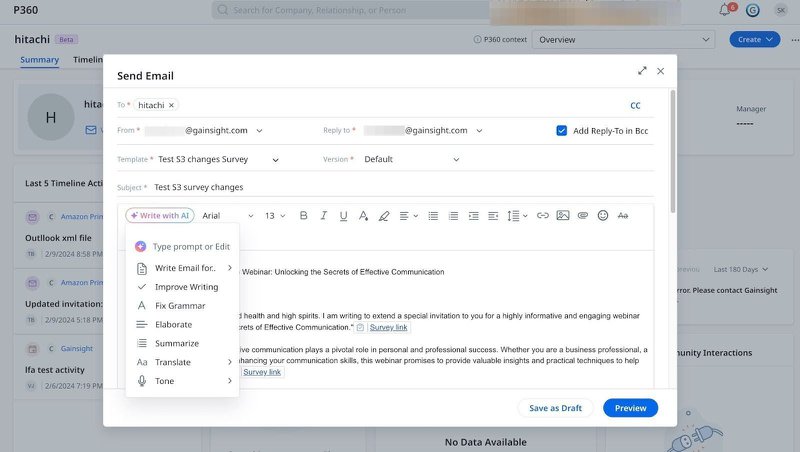Attach a file with the paperclip icon
The width and height of the screenshot is (800, 452).
[x=583, y=216]
